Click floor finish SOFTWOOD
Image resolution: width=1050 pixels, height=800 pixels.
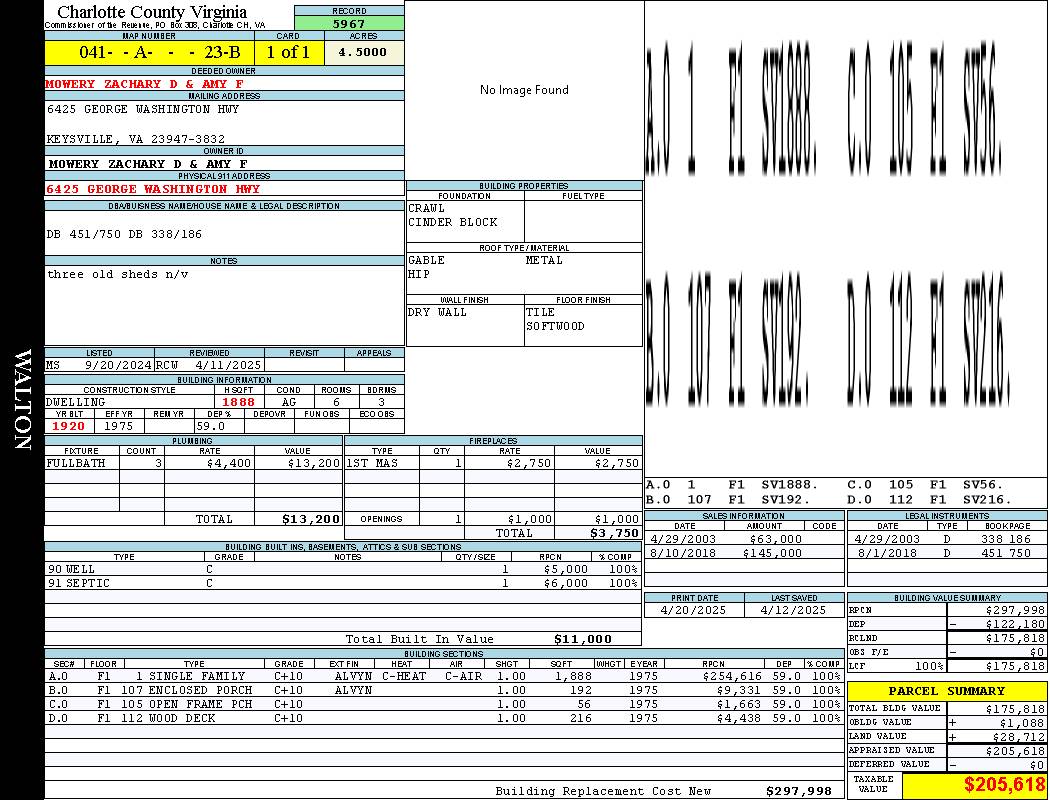(555, 326)
